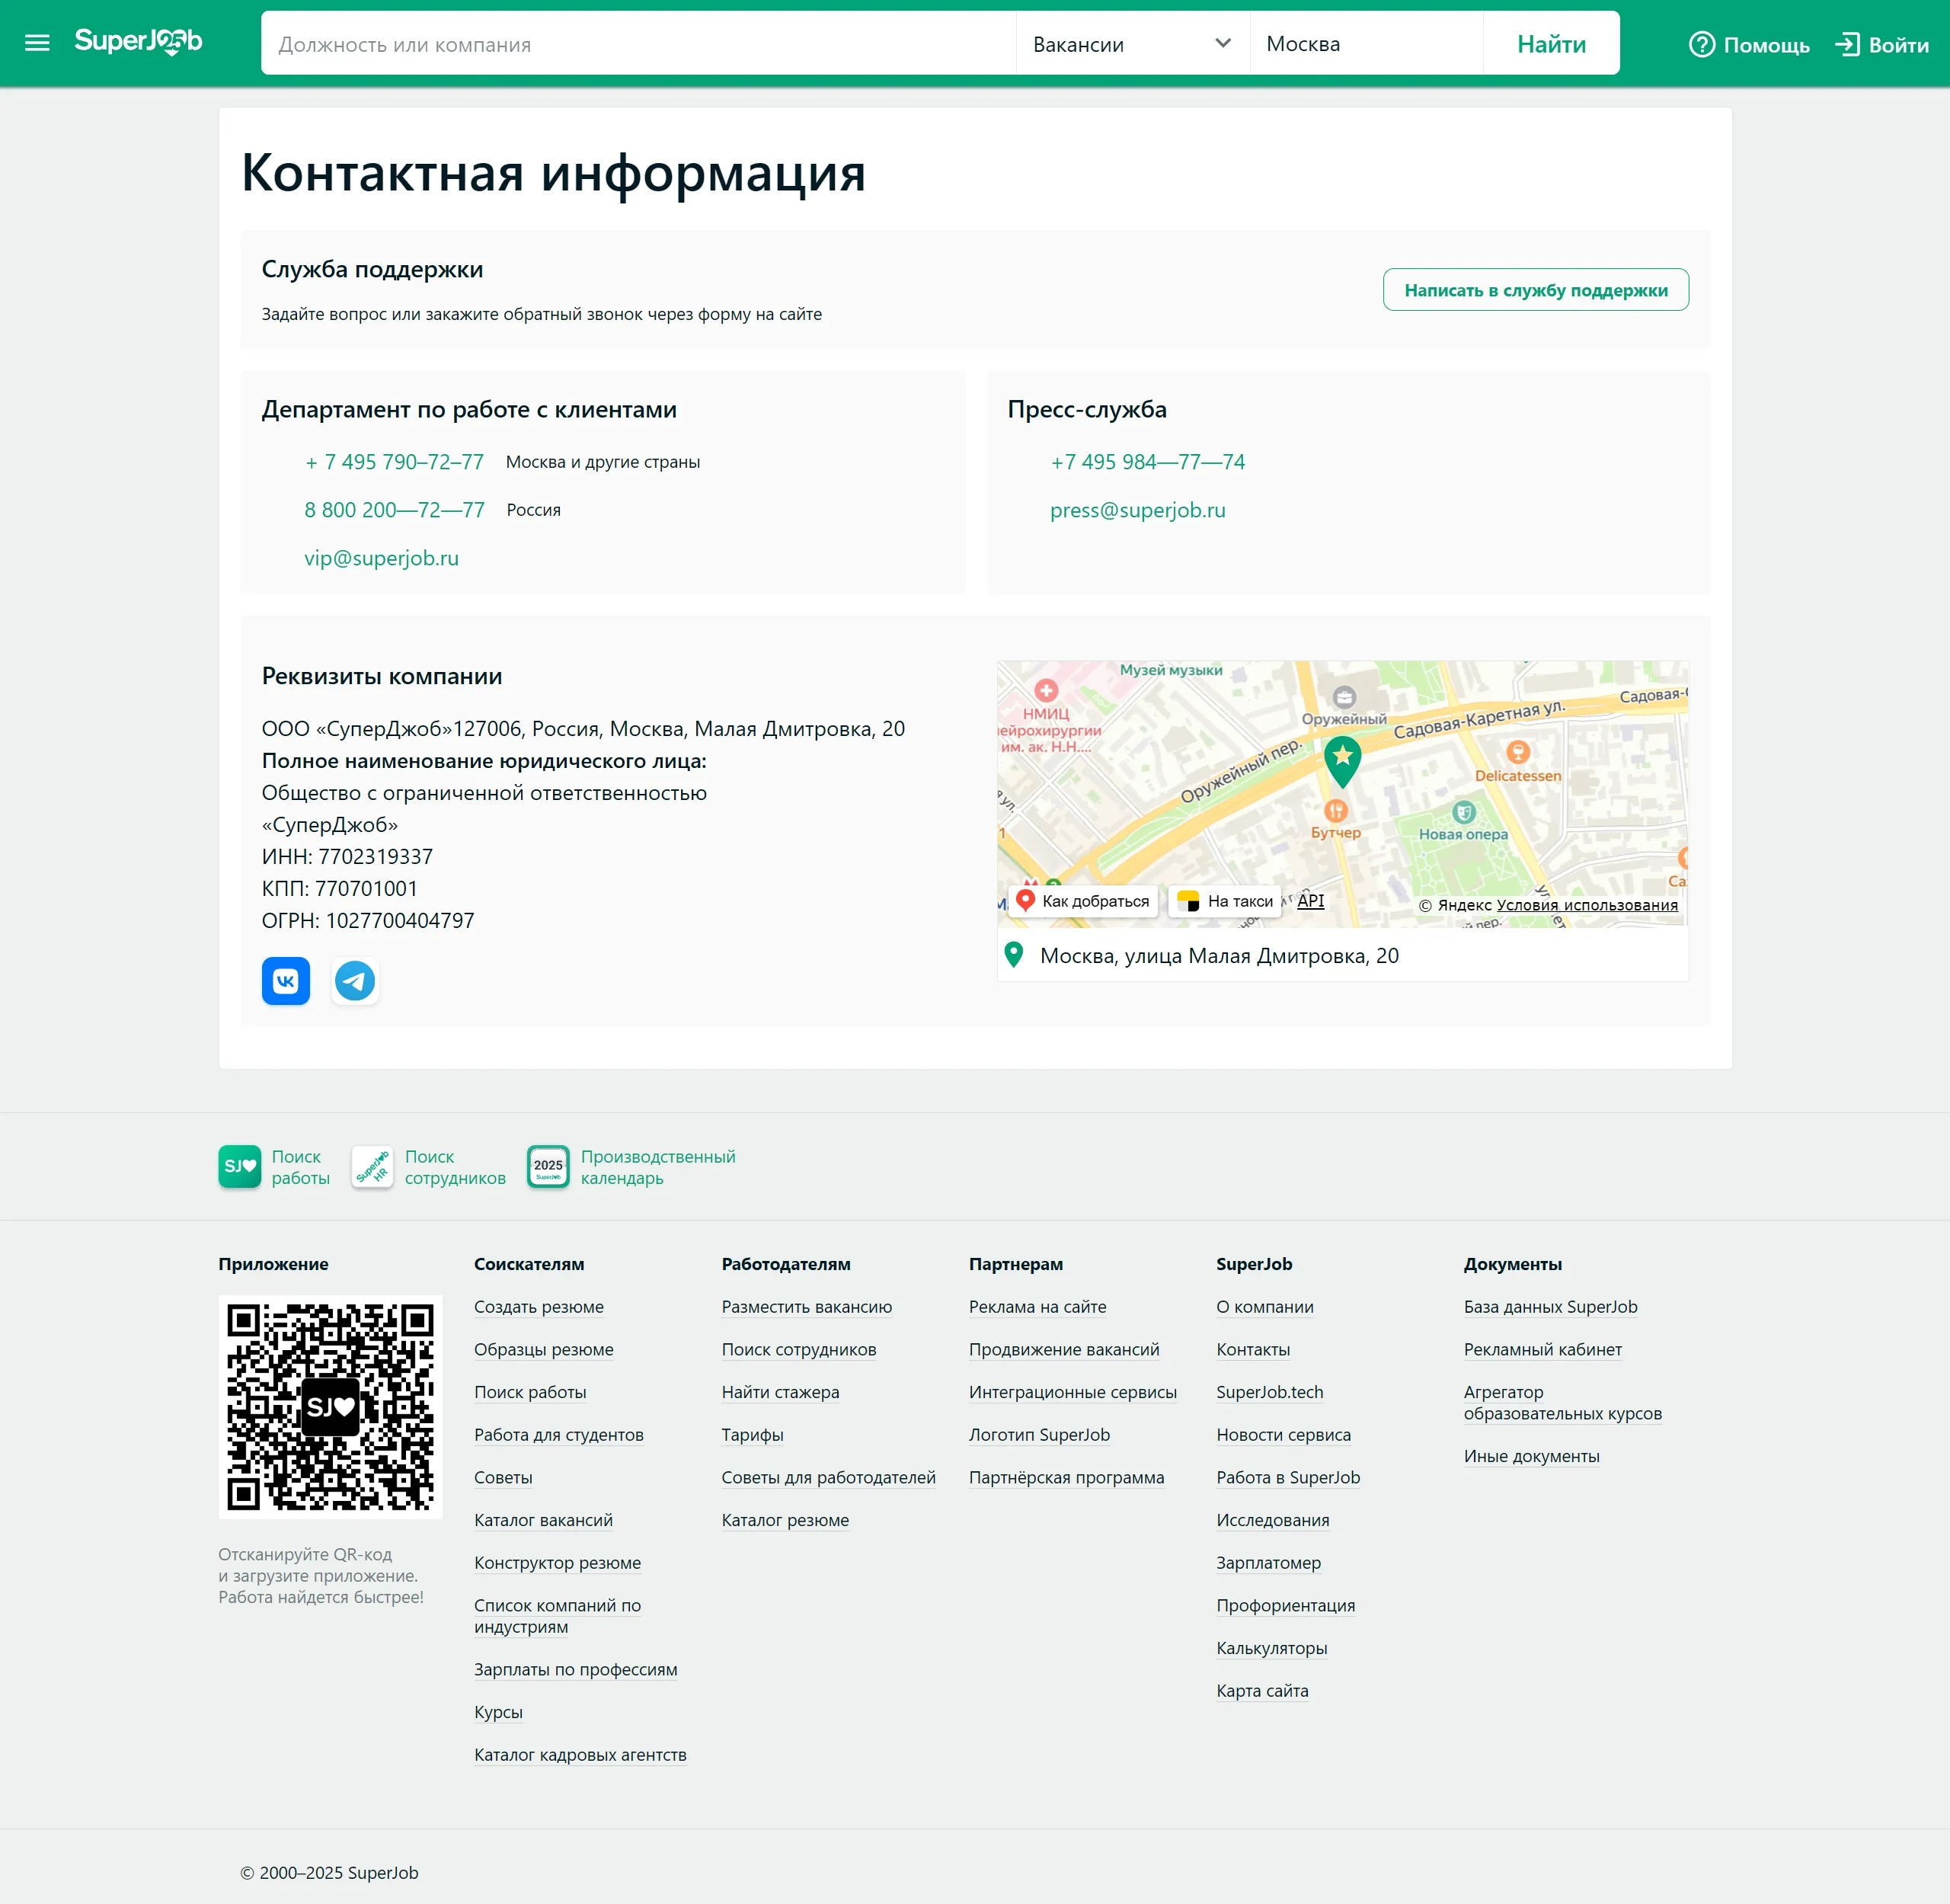Image resolution: width=1950 pixels, height=1904 pixels.
Task: Open Работа для студентов link
Action: (x=559, y=1435)
